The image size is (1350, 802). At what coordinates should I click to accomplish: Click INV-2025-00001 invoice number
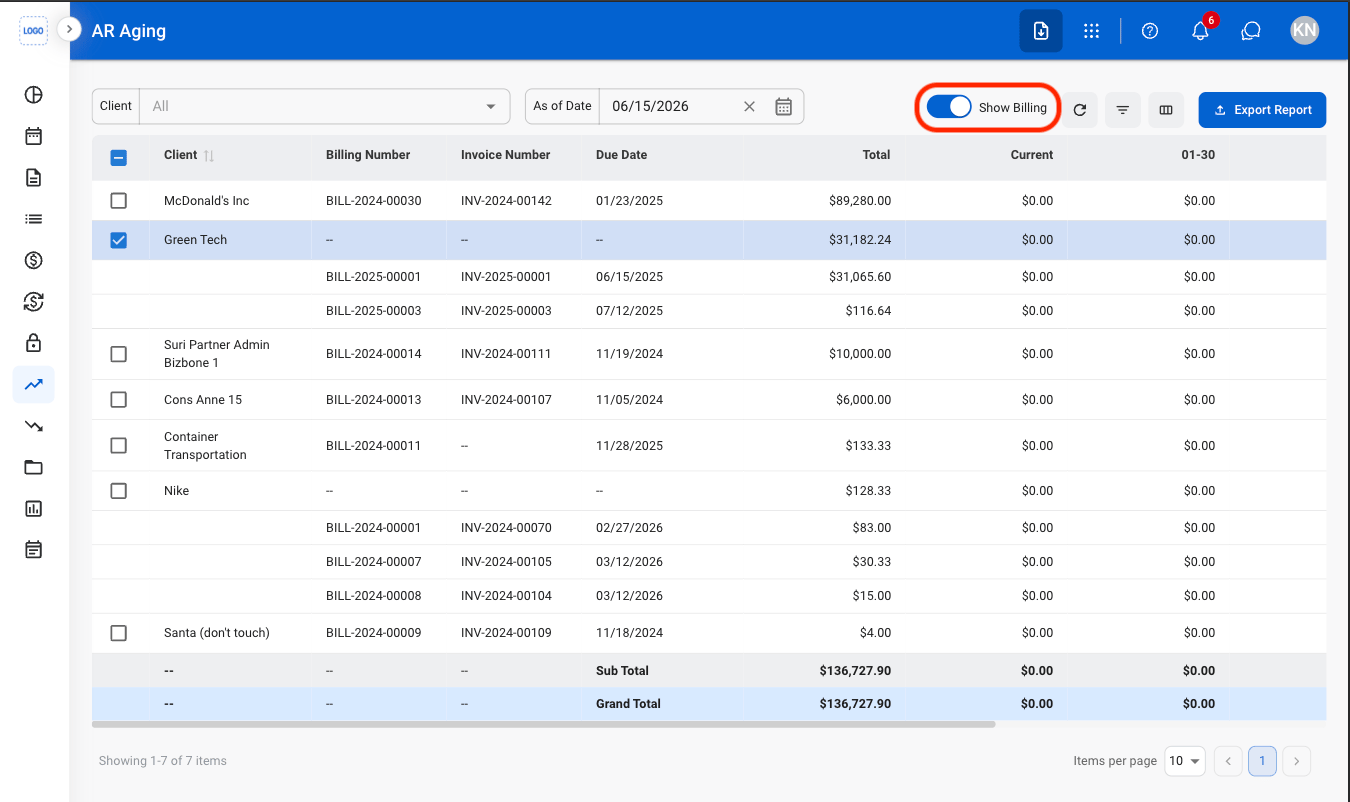506,277
